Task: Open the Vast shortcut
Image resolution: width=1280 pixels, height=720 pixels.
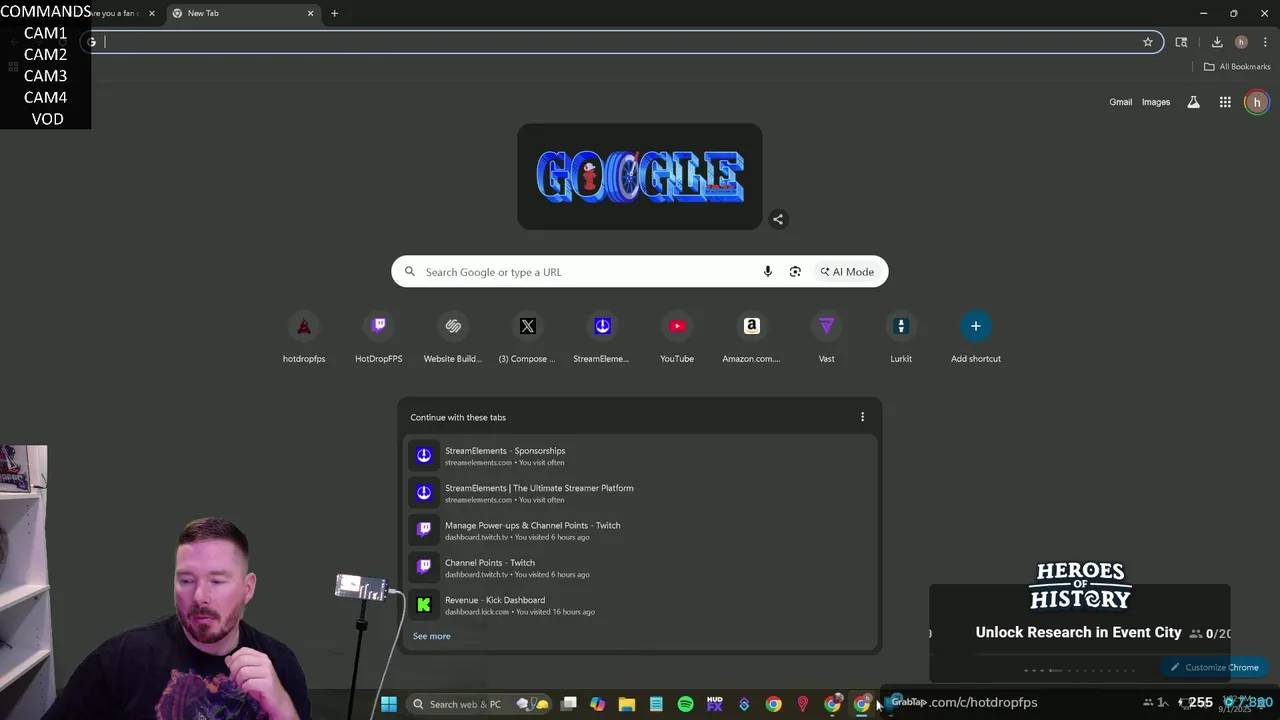Action: pos(826,338)
